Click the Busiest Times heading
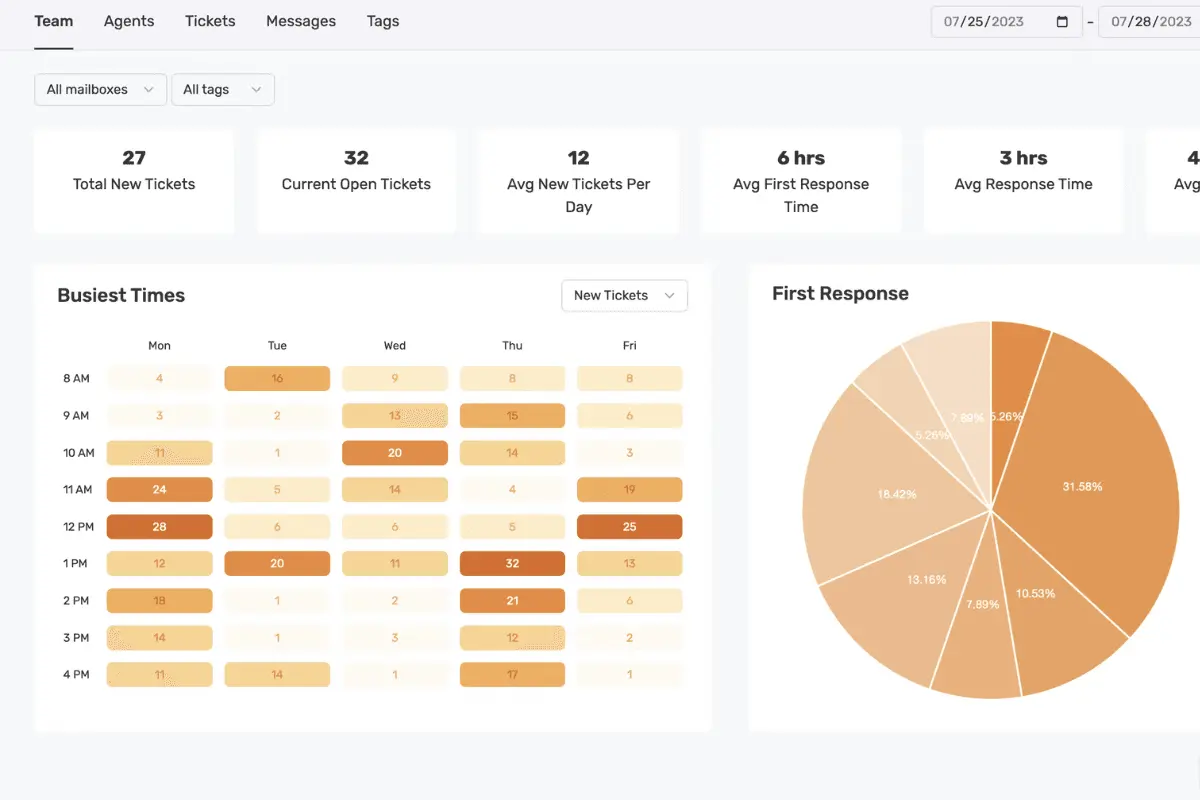 pos(121,295)
